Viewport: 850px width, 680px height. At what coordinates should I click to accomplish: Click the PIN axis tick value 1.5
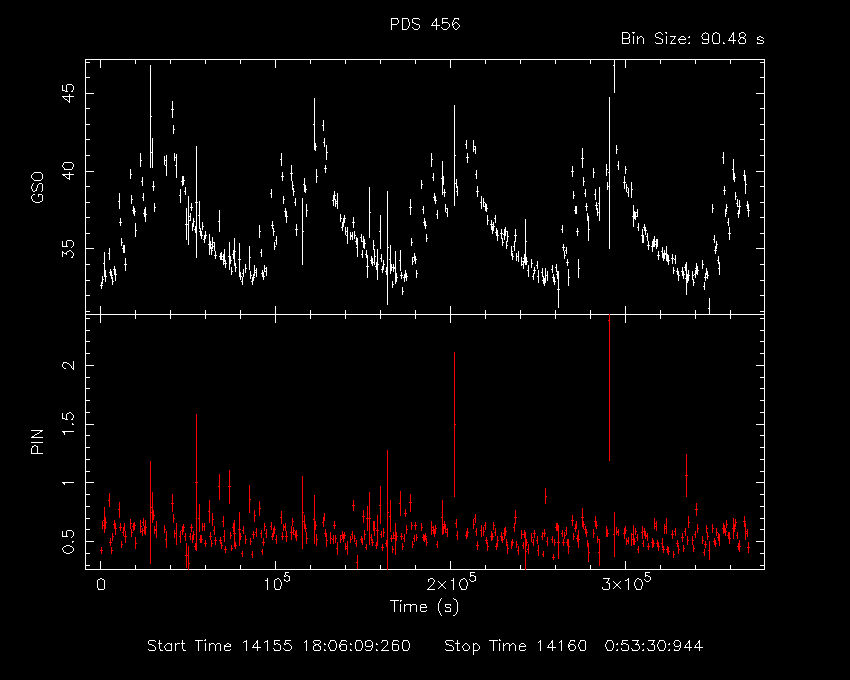pyautogui.click(x=69, y=424)
